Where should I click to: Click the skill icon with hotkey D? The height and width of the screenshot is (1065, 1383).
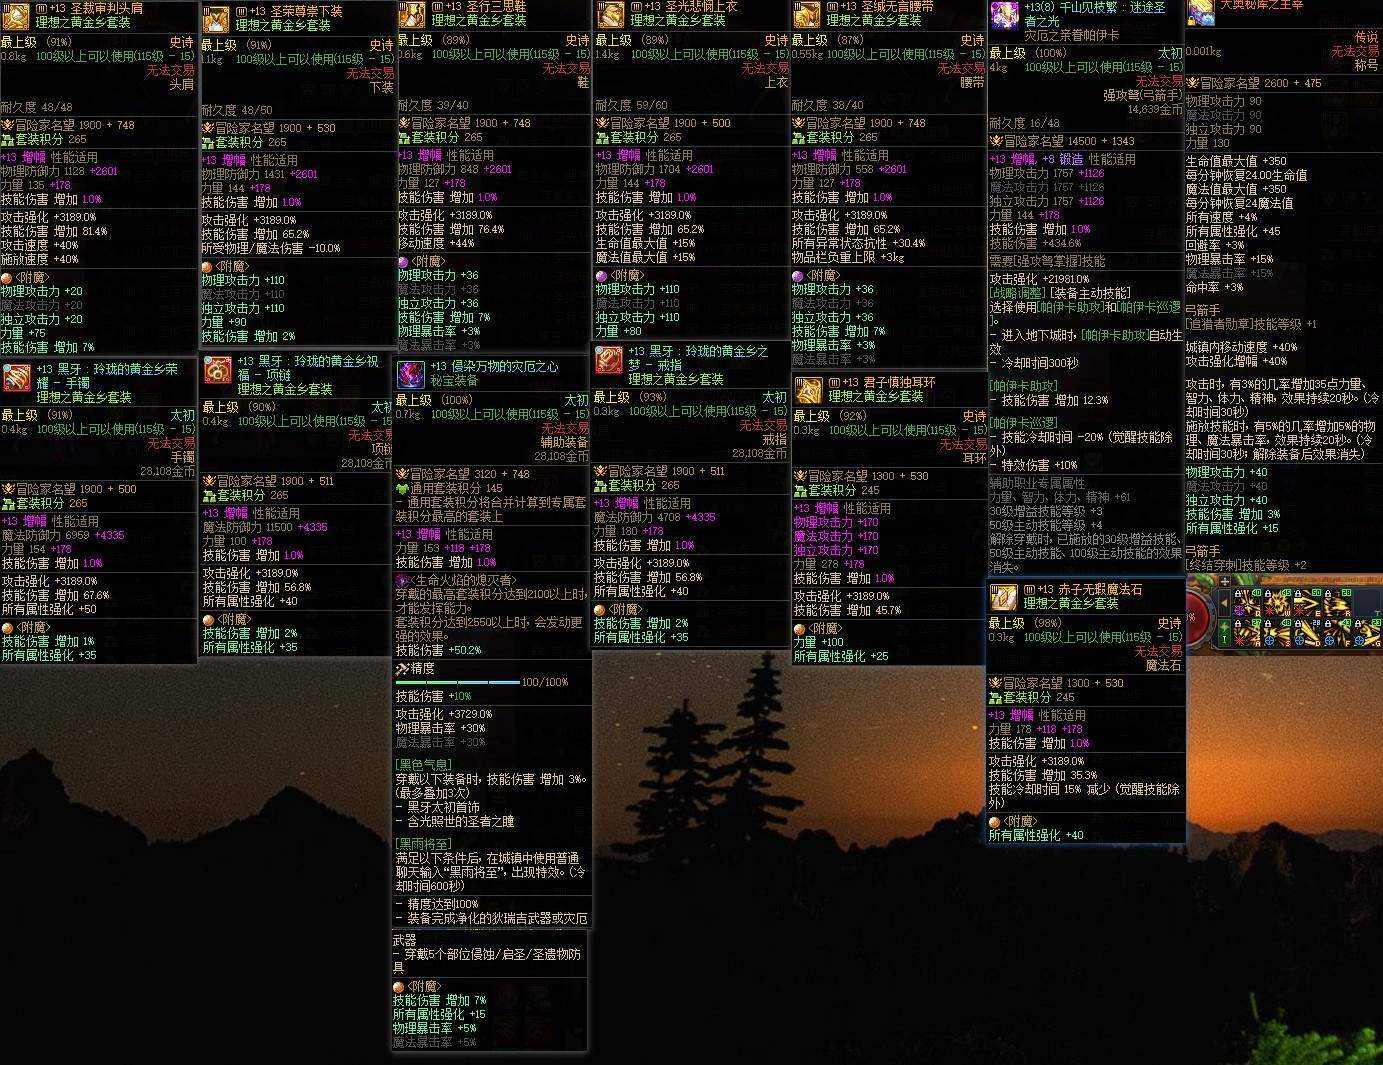coord(1307,633)
